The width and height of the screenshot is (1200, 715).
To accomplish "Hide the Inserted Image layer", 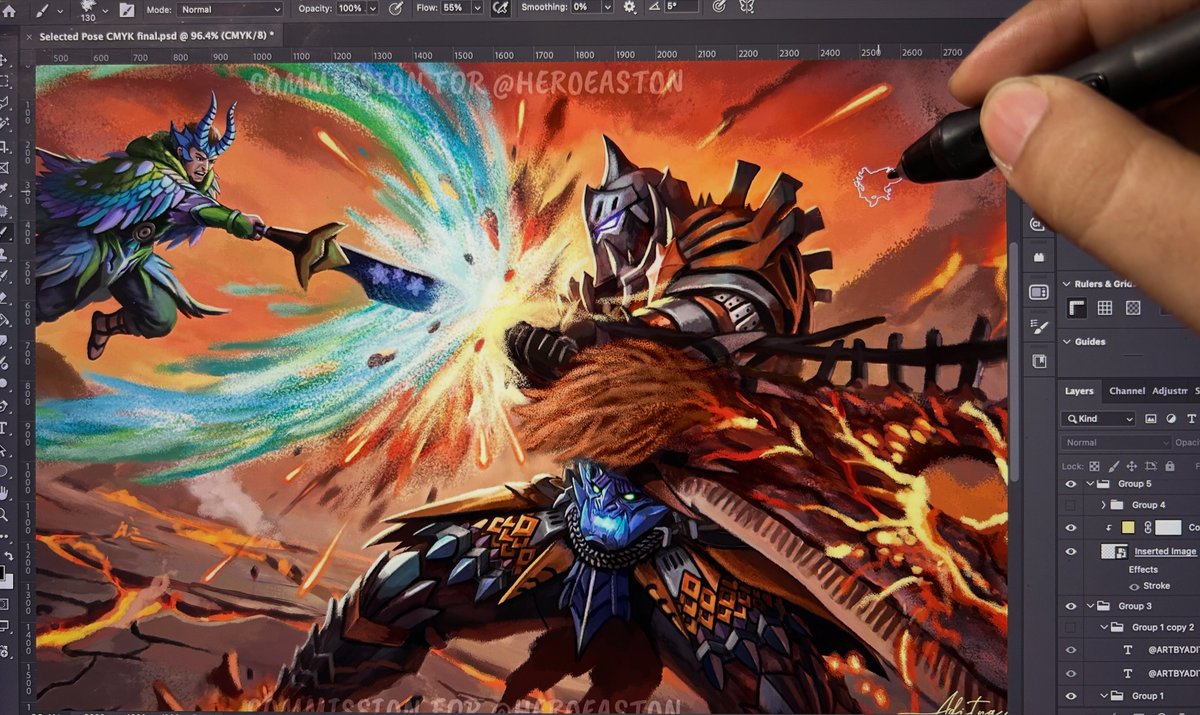I will point(1071,551).
